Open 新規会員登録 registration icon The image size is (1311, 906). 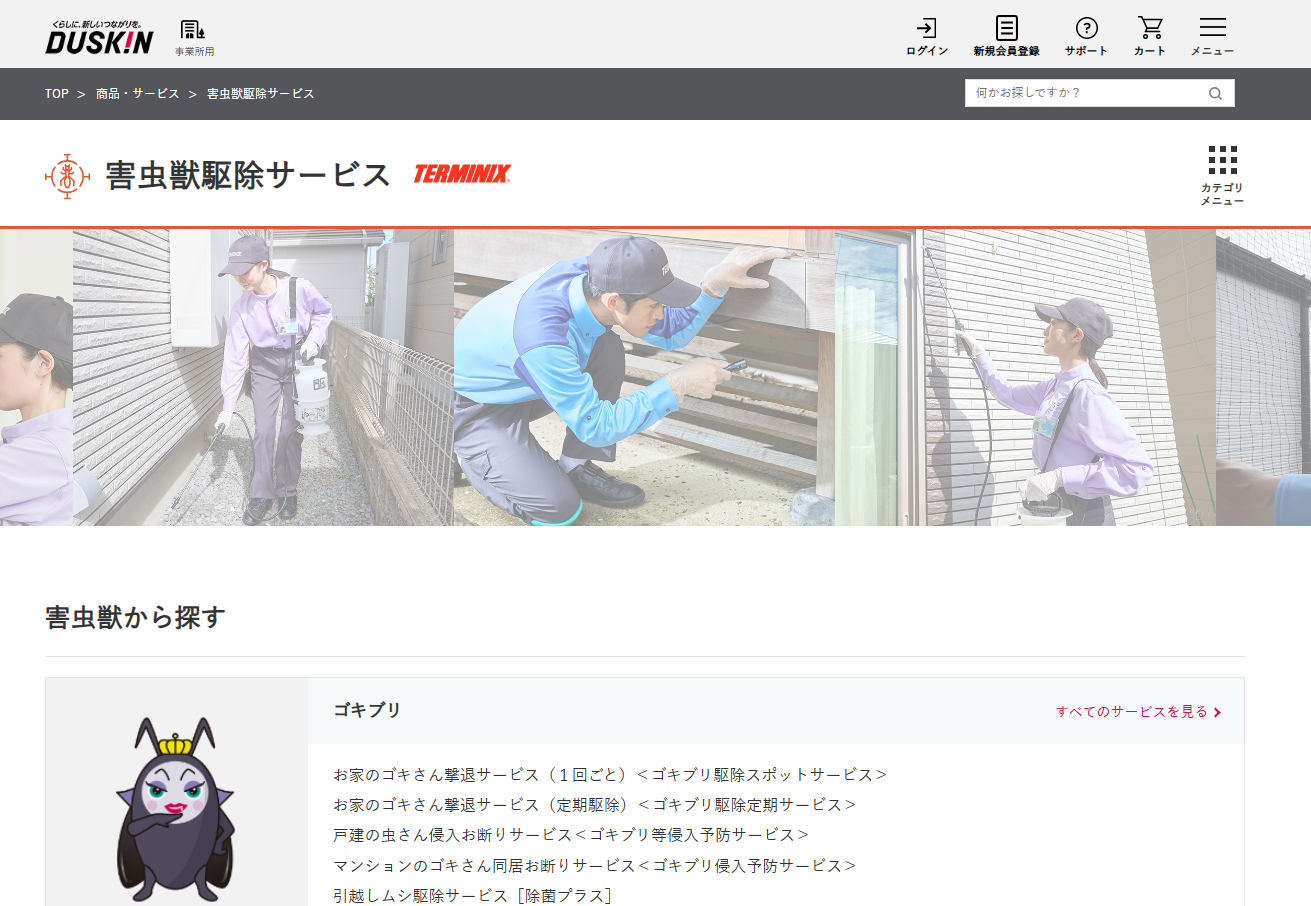(x=1006, y=37)
